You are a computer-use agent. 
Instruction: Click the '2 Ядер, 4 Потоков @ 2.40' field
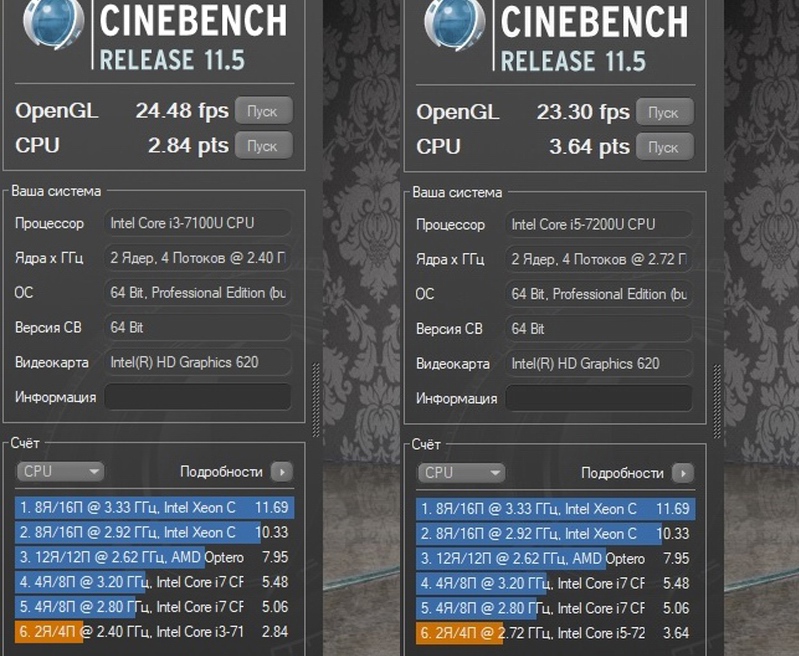tap(198, 258)
